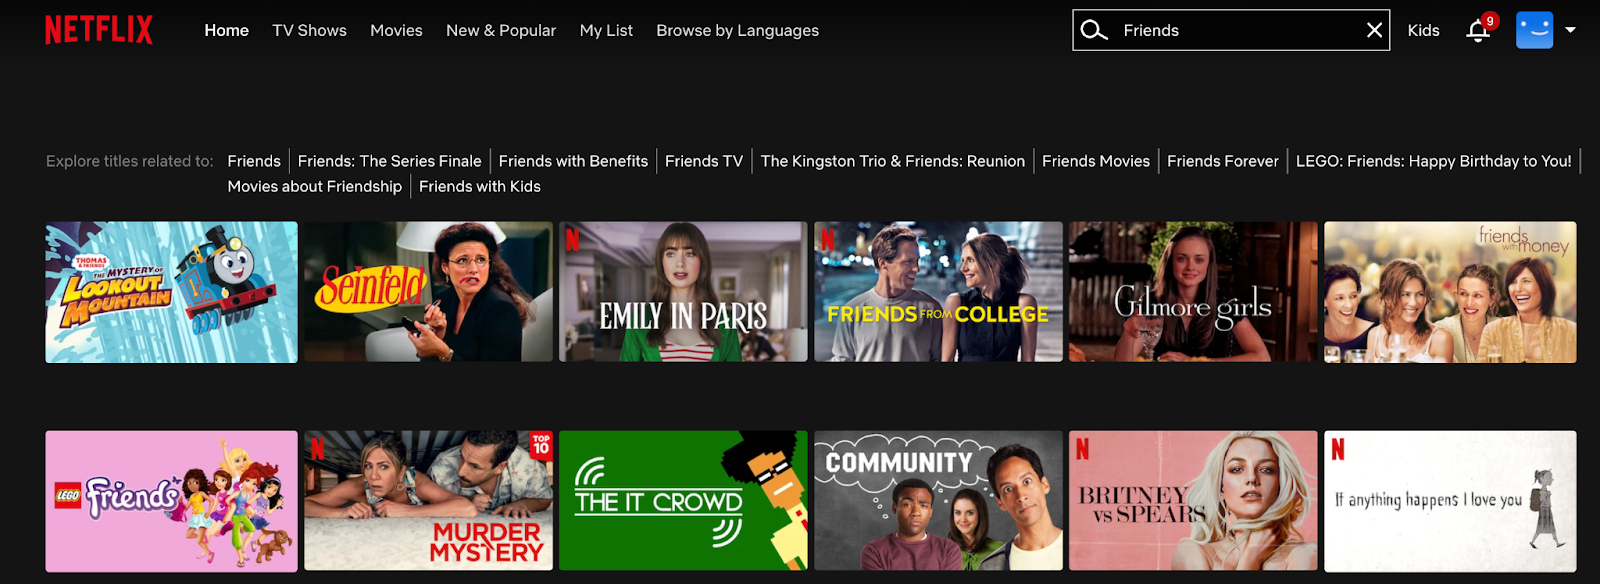The width and height of the screenshot is (1600, 584).
Task: Click the blue profile avatar
Action: pyautogui.click(x=1534, y=30)
